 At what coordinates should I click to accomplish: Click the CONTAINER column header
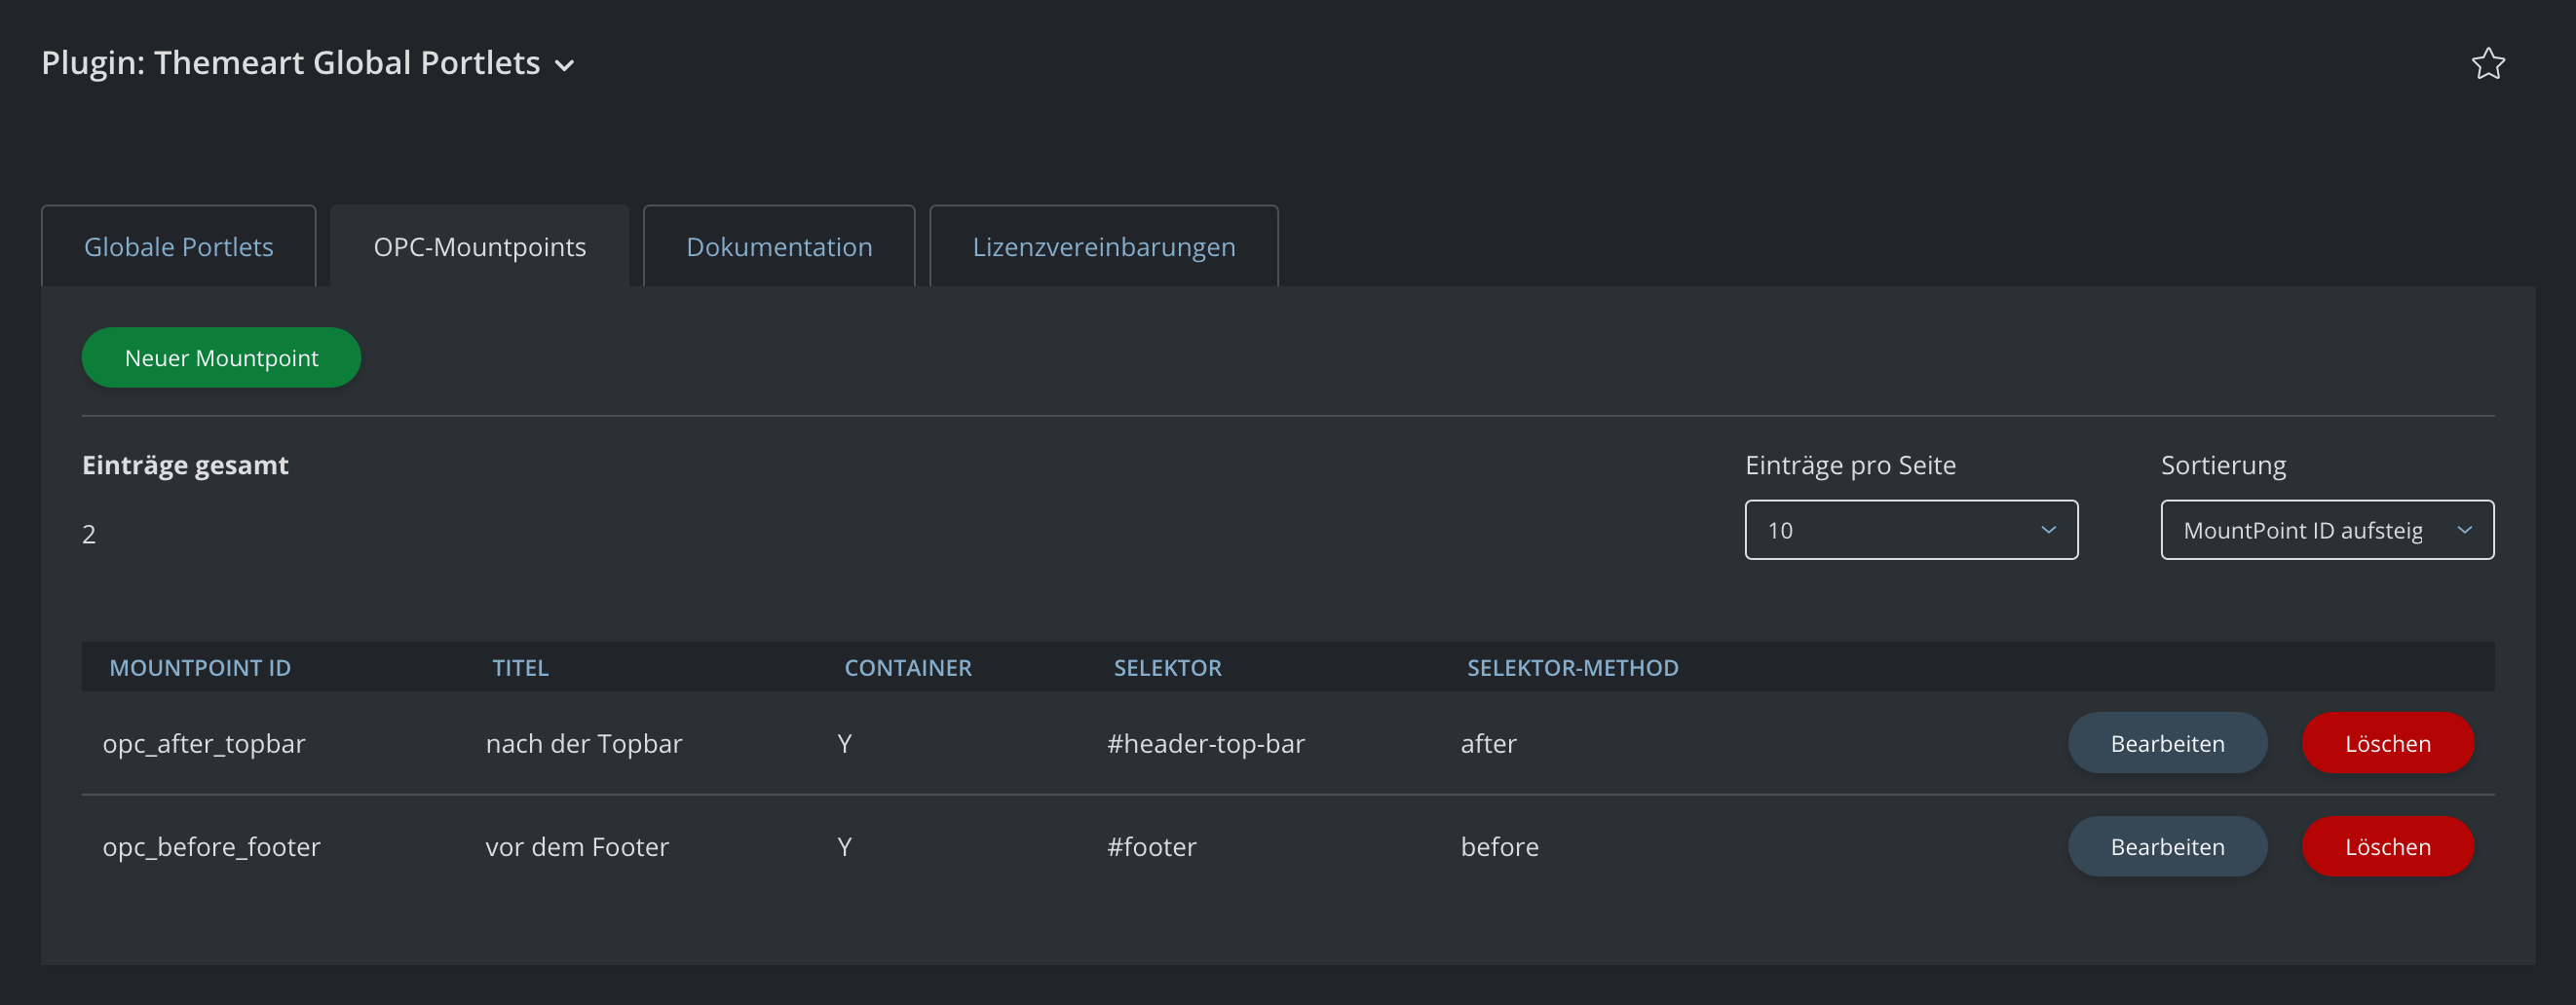[908, 668]
